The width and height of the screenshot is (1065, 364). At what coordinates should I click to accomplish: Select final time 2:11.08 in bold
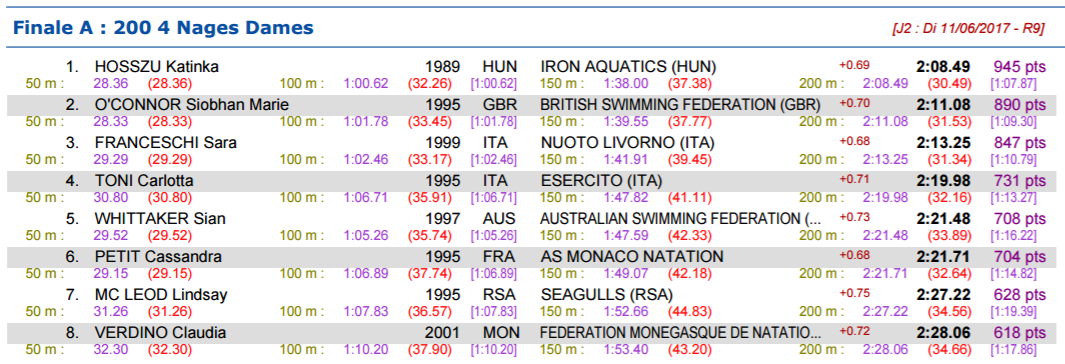943,105
